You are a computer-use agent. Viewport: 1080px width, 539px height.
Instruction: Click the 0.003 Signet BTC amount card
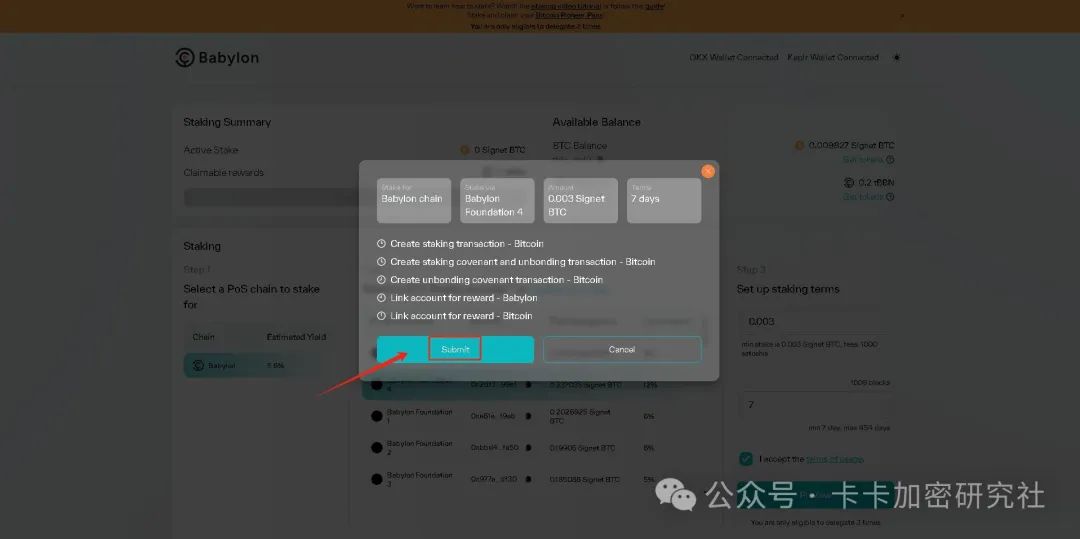[x=581, y=201]
